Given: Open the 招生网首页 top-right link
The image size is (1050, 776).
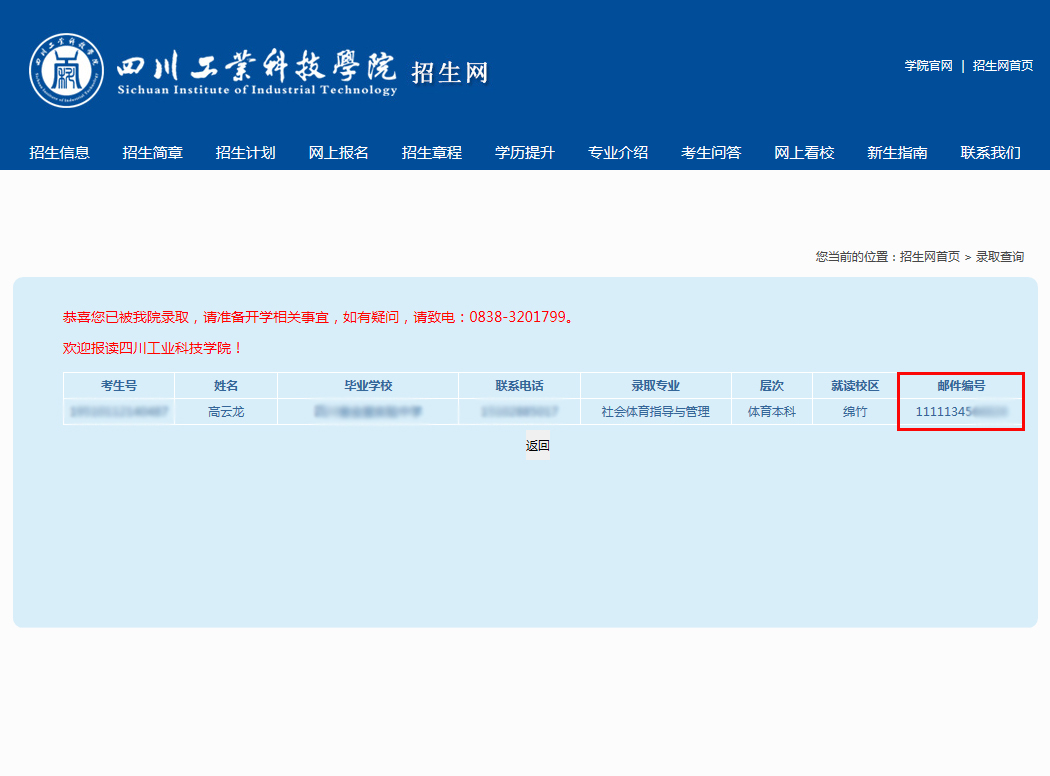Looking at the screenshot, I should click(1002, 66).
